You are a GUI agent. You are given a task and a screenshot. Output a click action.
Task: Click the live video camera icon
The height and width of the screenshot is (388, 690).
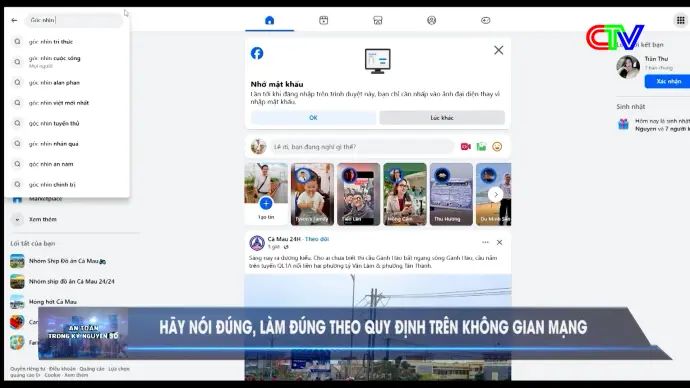click(x=466, y=146)
